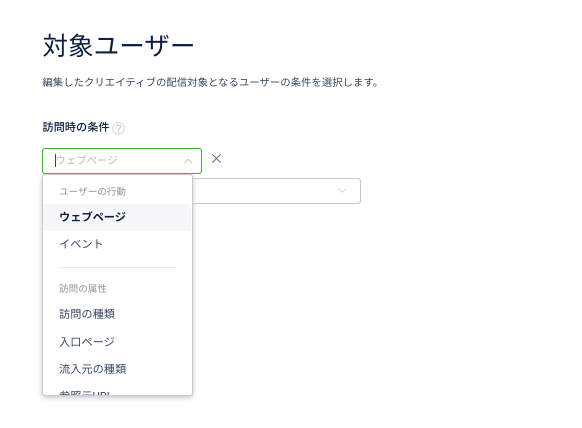
Task: Click the 対象ユーザー page heading
Action: click(118, 46)
